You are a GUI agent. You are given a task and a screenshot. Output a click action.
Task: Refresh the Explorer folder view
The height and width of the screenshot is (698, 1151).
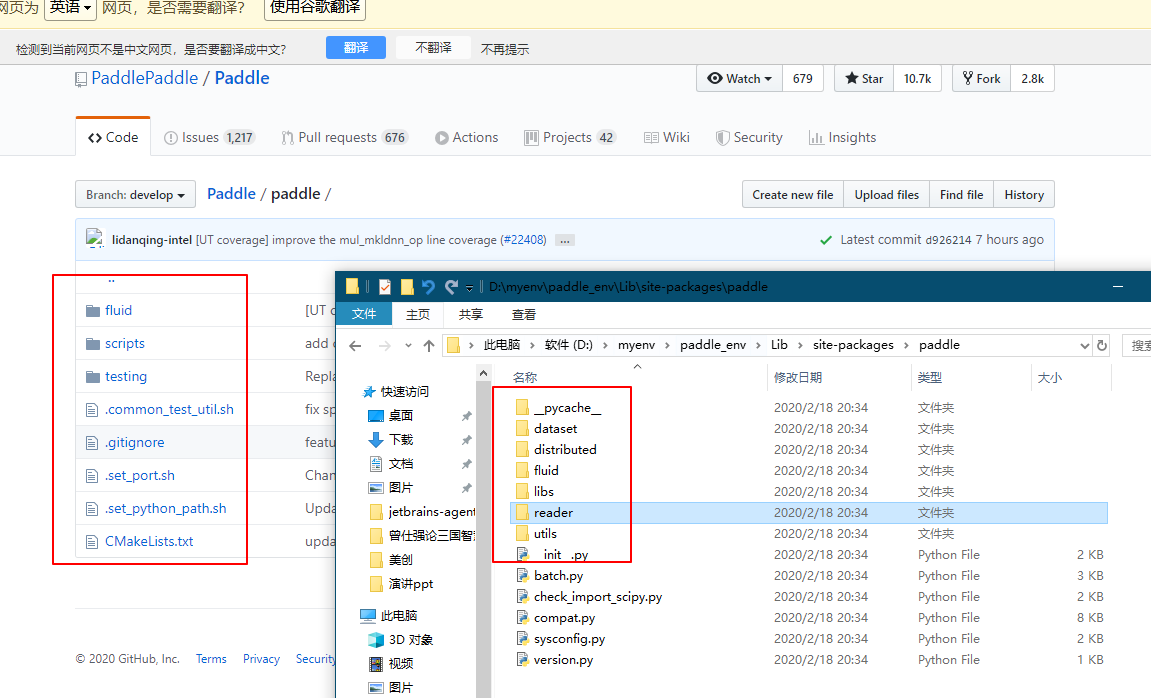[x=1101, y=345]
